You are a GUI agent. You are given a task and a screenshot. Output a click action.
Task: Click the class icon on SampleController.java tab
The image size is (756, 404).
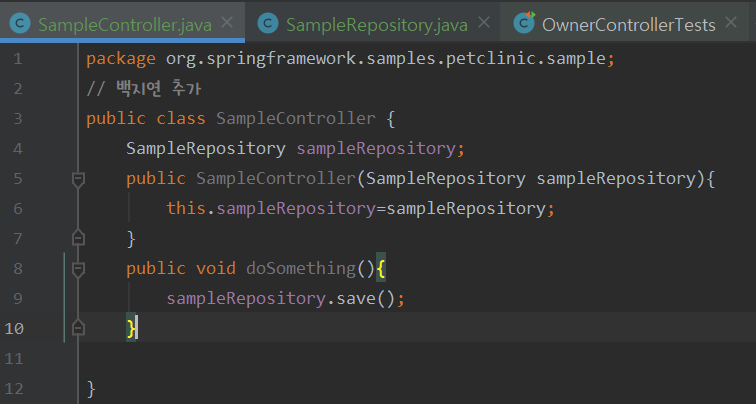(20, 23)
